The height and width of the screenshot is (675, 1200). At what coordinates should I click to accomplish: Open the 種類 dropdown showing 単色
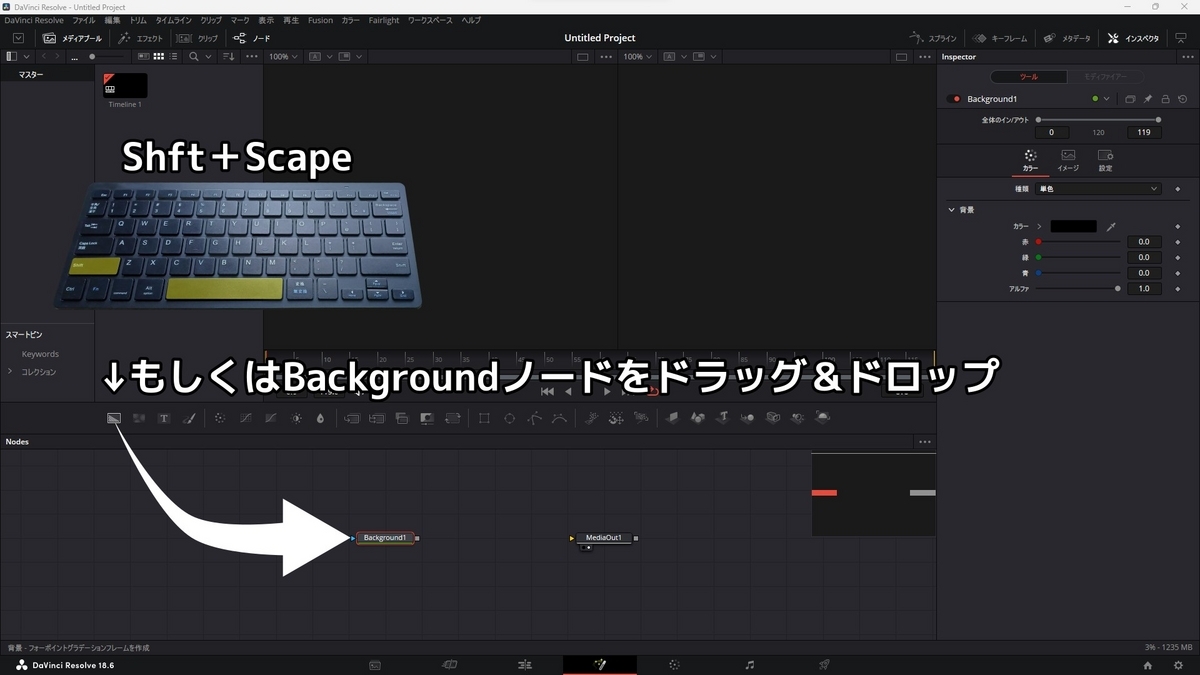click(1097, 189)
